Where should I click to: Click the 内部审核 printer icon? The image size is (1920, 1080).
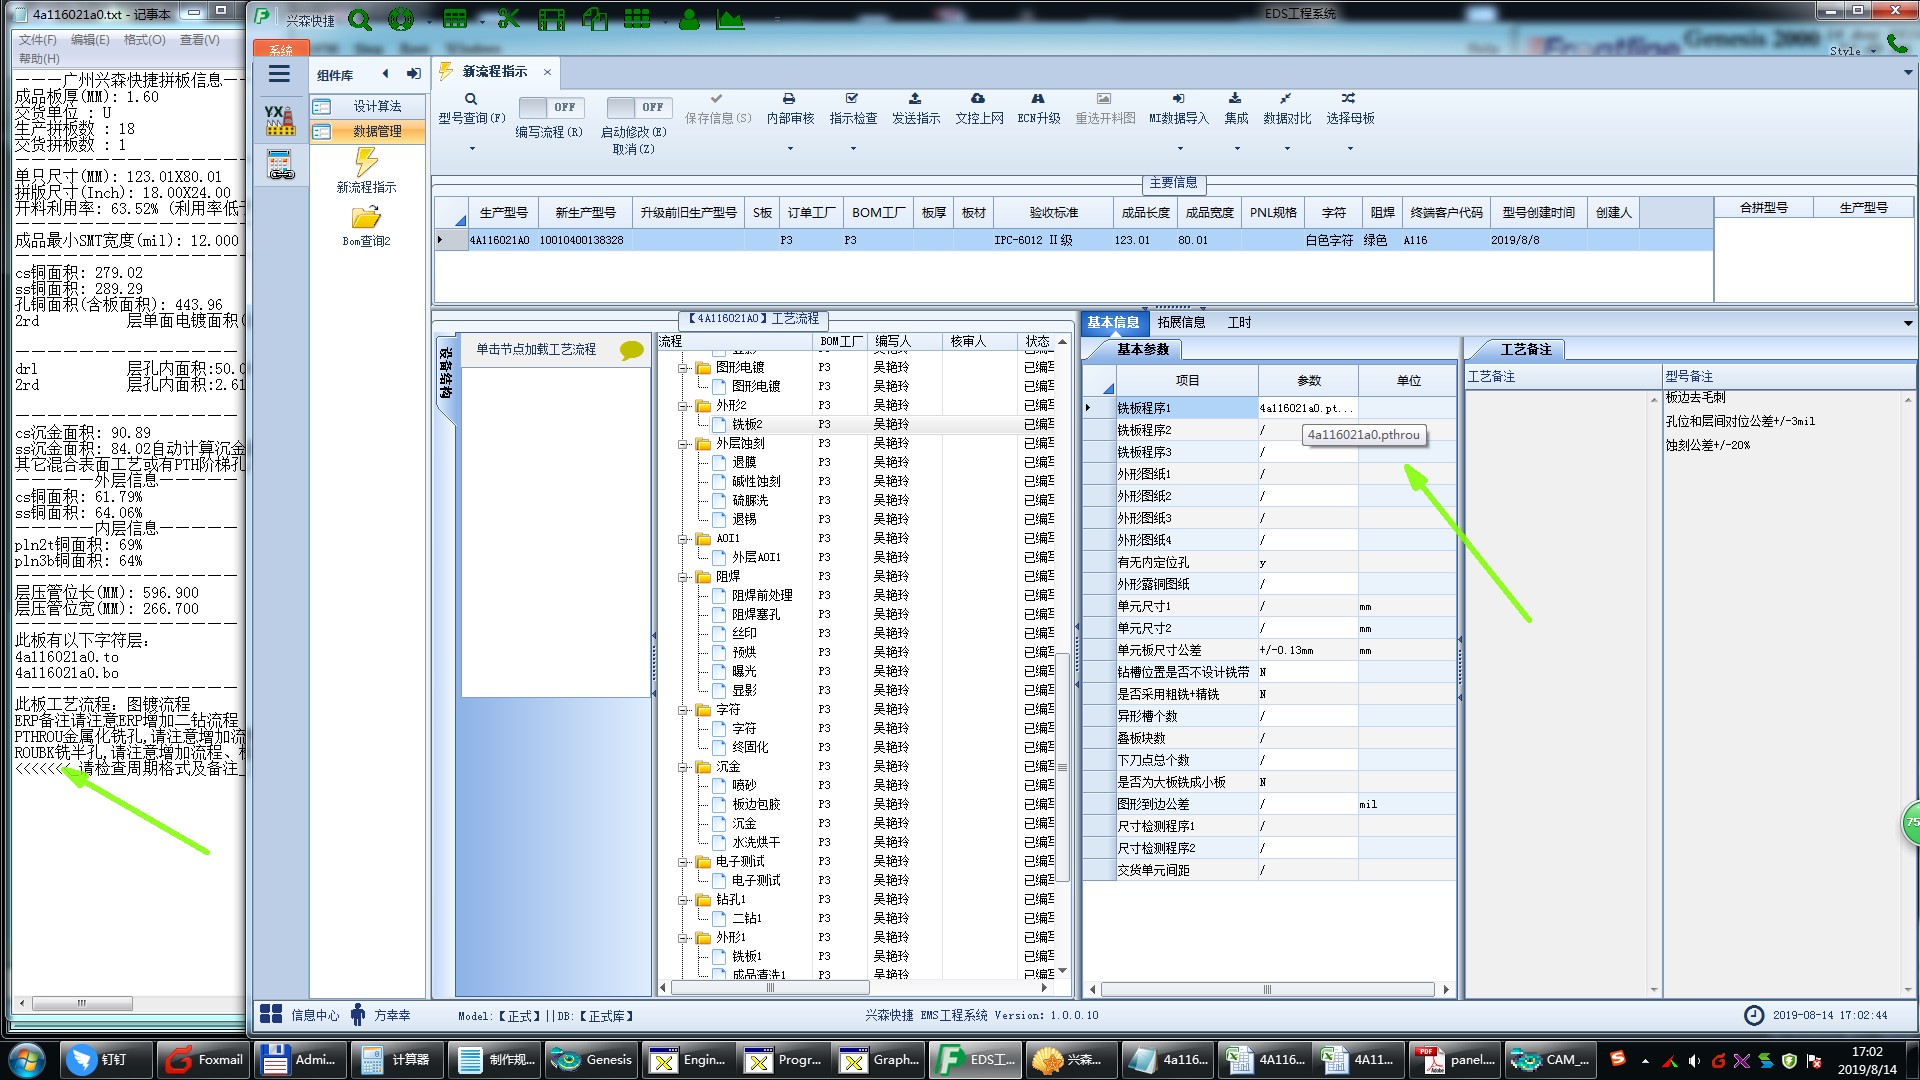pos(789,99)
